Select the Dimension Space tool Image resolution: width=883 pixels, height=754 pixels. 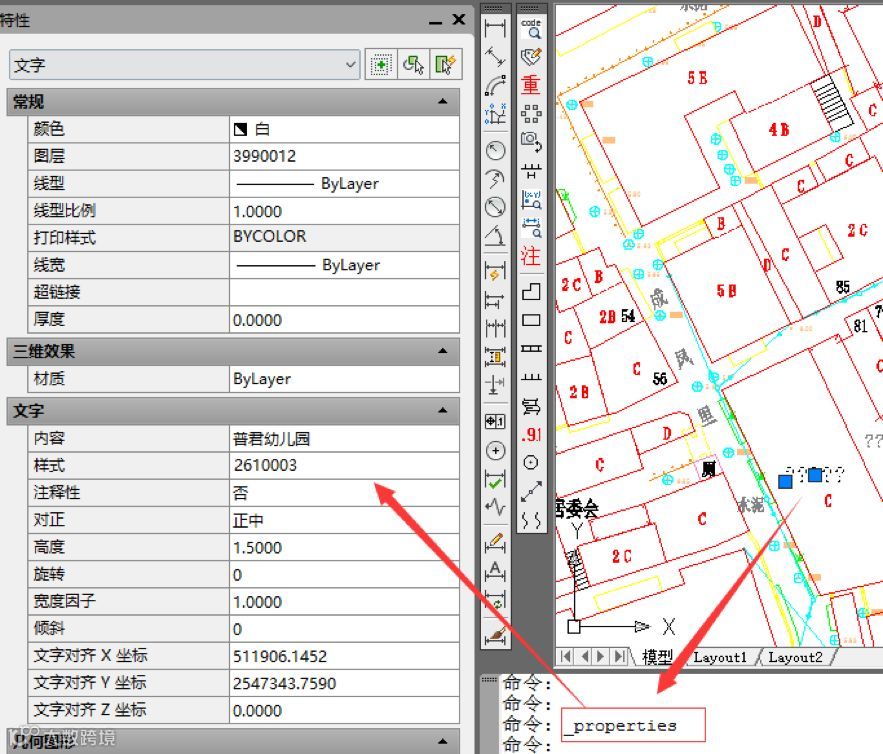(x=495, y=356)
